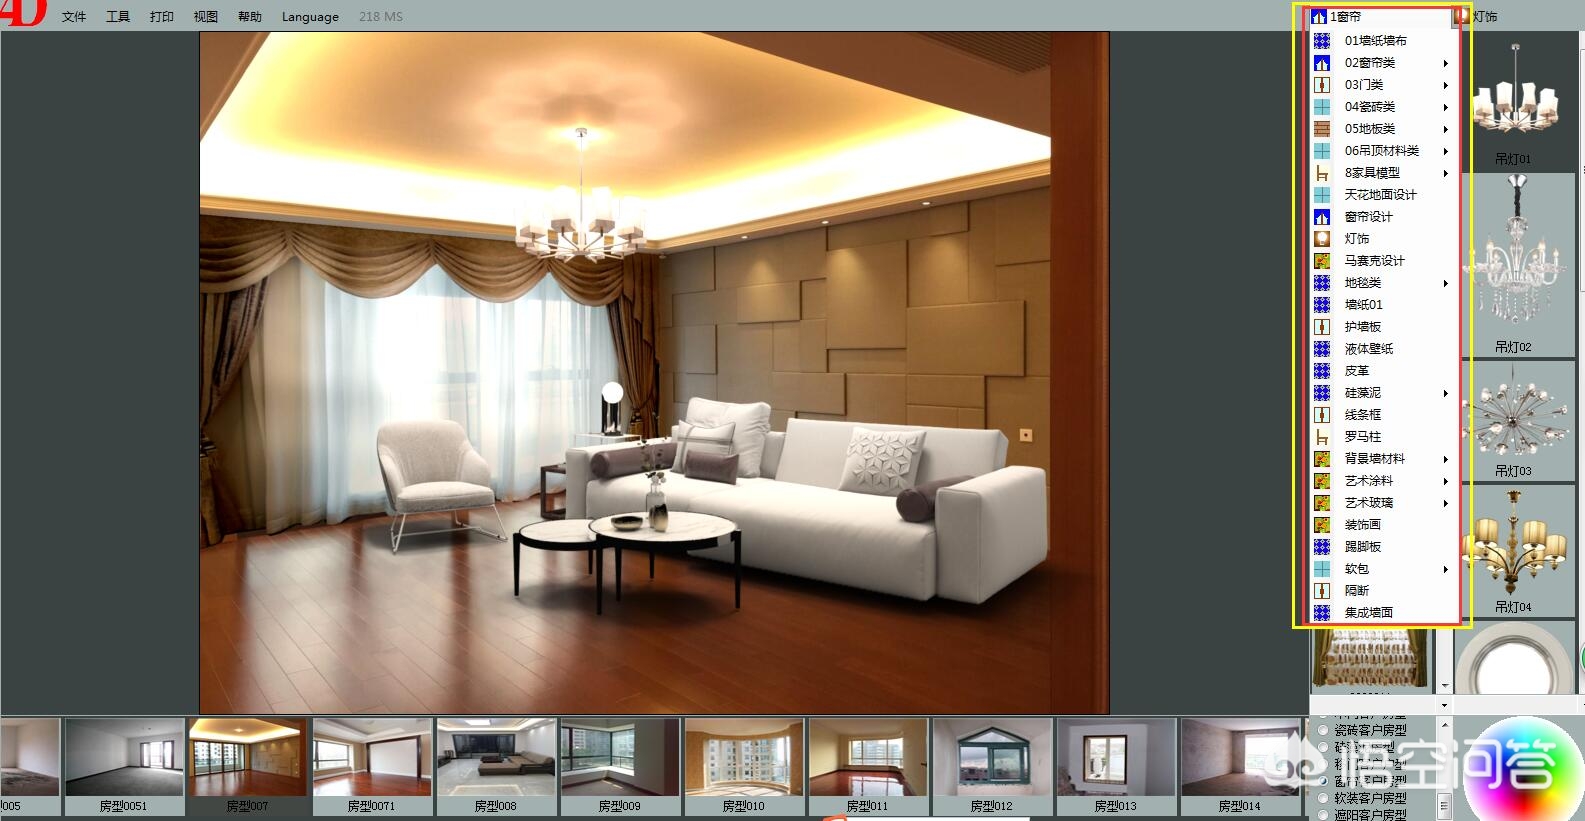Choose the 集成墙面 menu entry
Viewport: 1585px width, 821px height.
point(1368,613)
